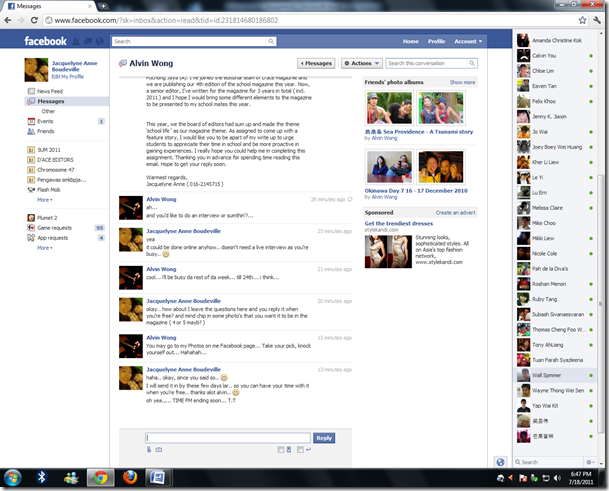Click the Reply button
This screenshot has width=609, height=491.
coord(324,438)
